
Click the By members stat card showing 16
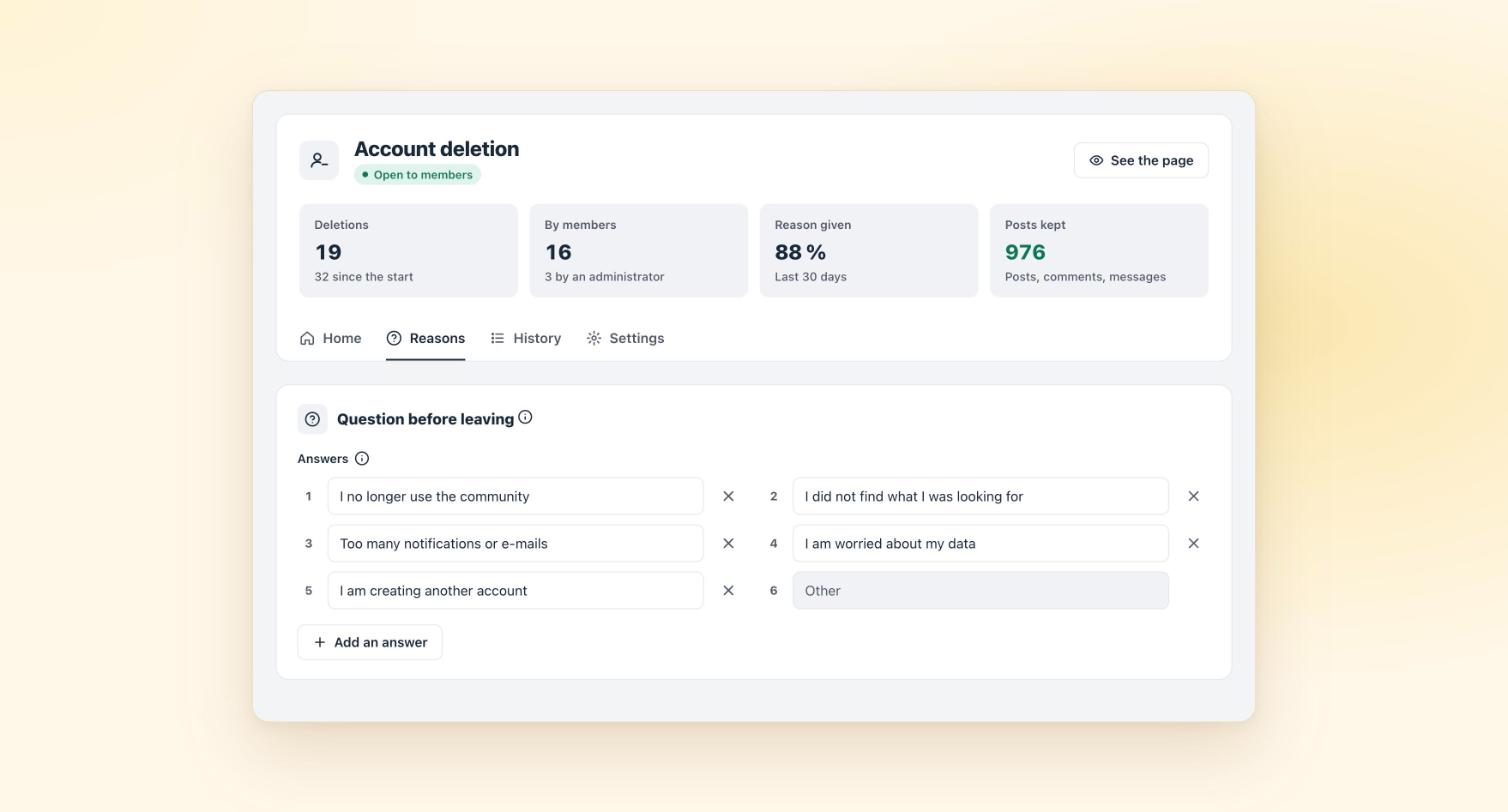tap(639, 250)
